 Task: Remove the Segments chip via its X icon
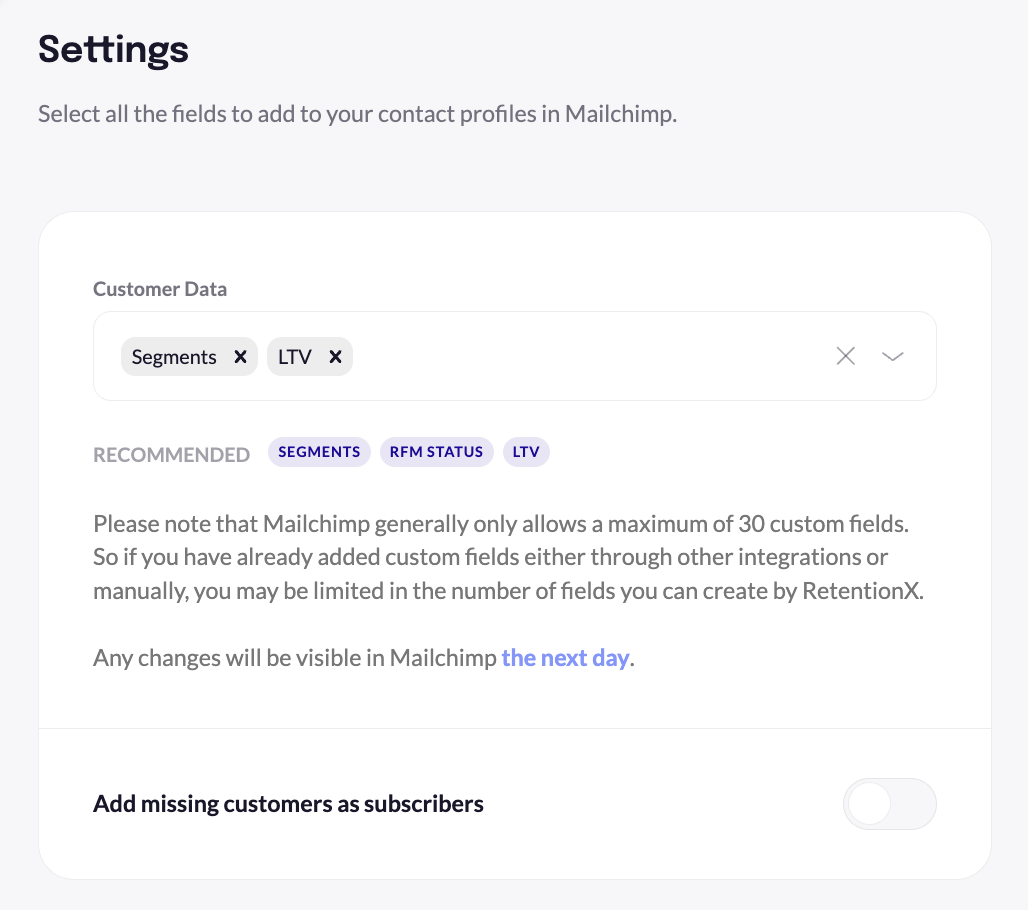[240, 356]
